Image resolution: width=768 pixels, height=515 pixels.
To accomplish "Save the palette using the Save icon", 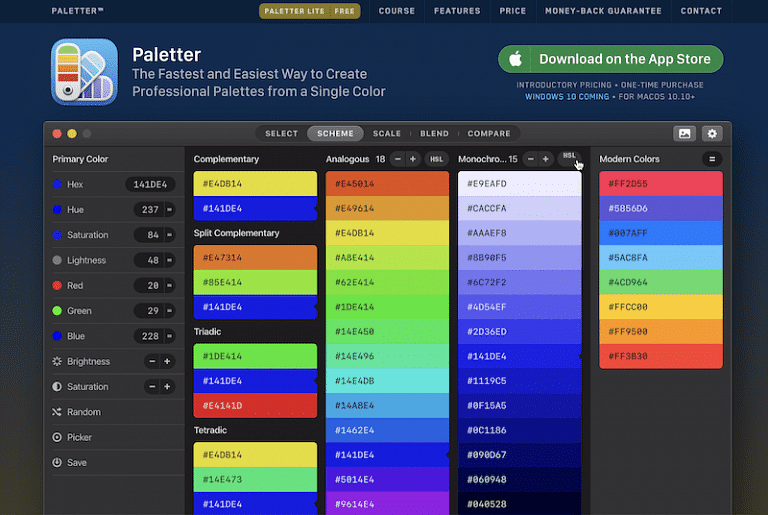I will coord(57,462).
